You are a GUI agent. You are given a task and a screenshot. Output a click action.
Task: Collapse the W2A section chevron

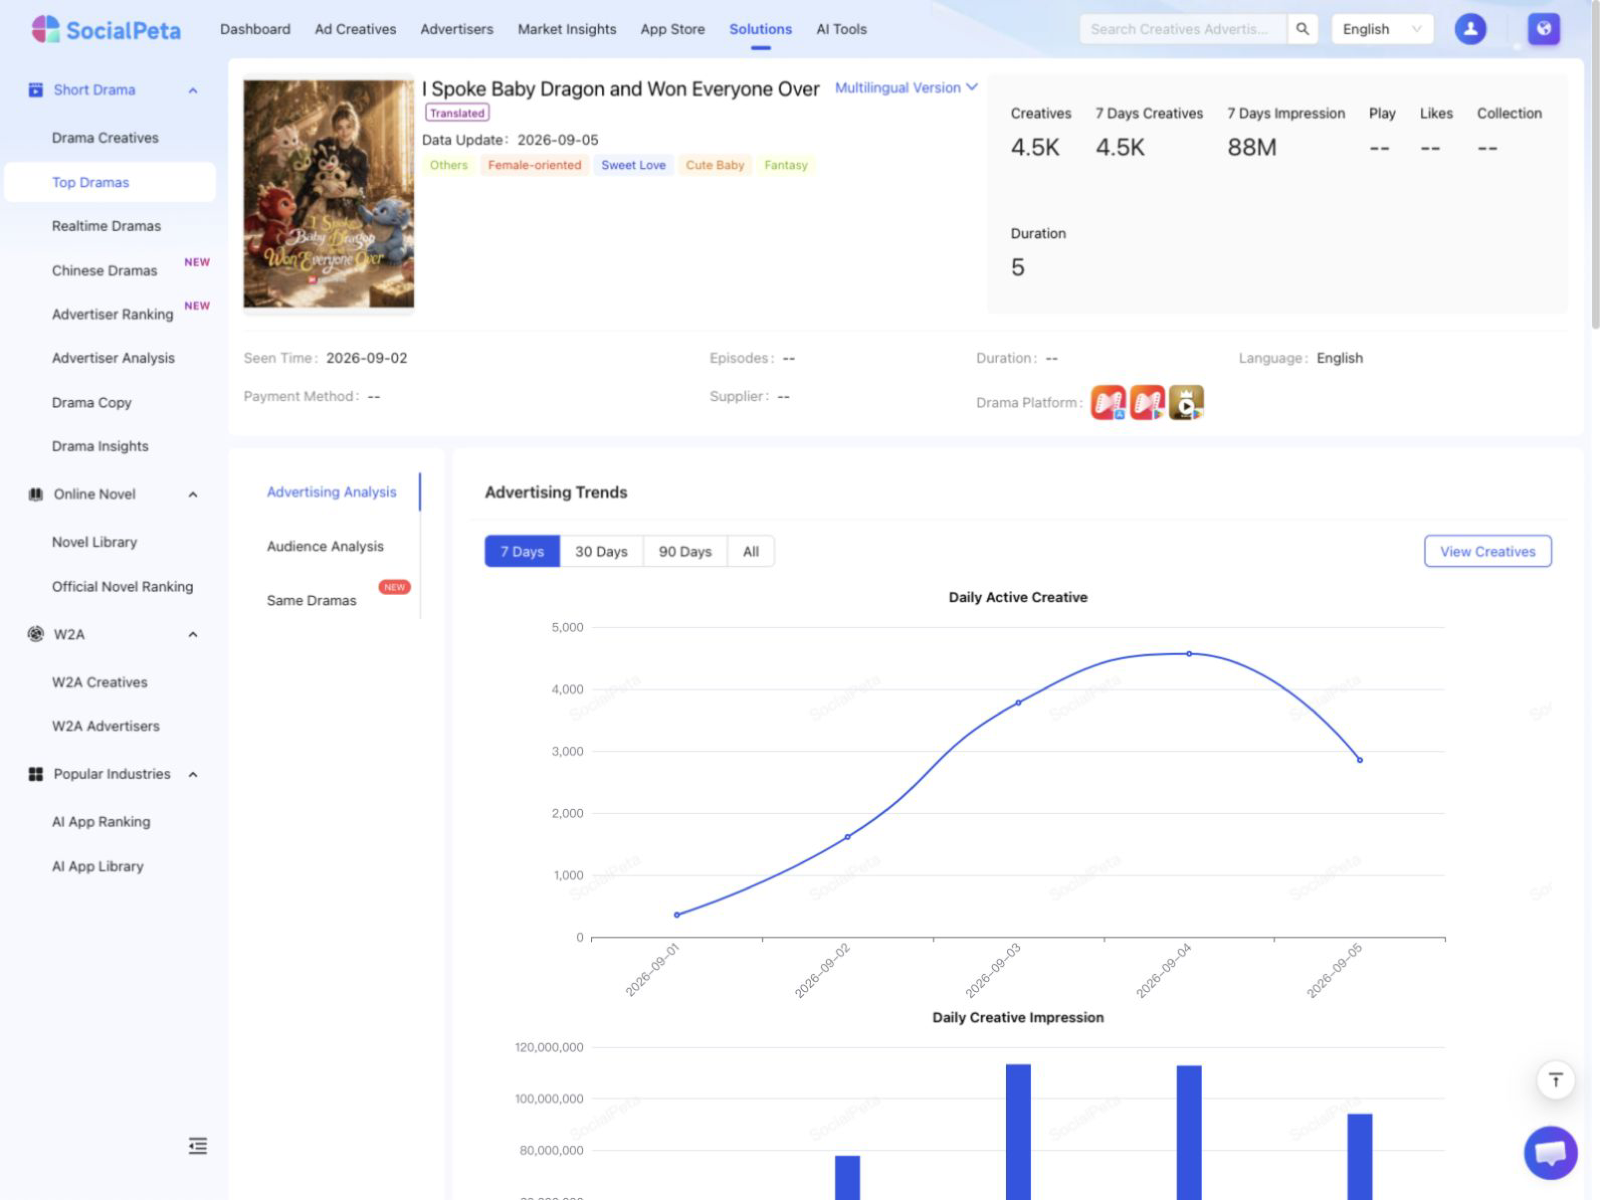click(193, 635)
